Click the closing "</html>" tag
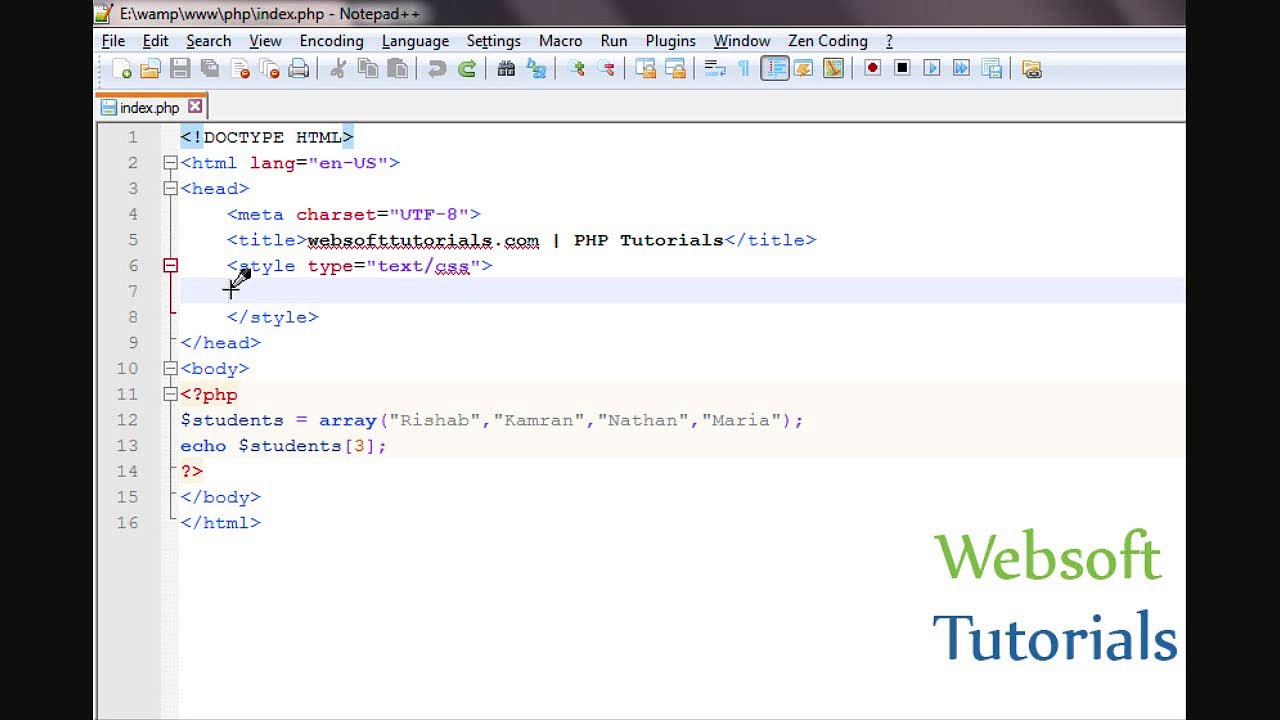 (x=220, y=522)
